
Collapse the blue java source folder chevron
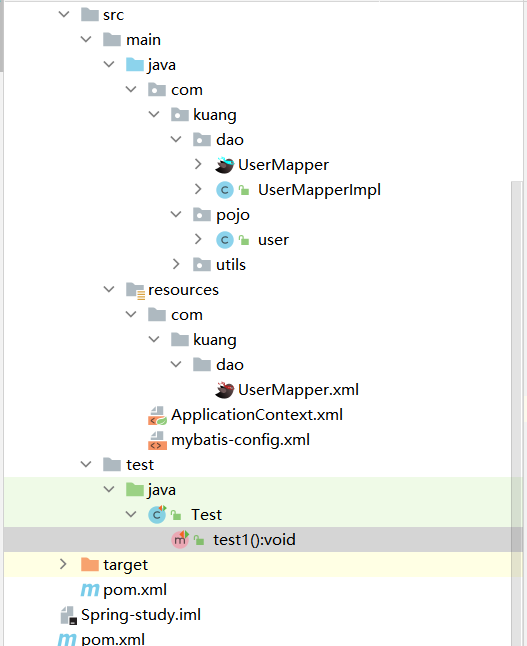tap(109, 64)
